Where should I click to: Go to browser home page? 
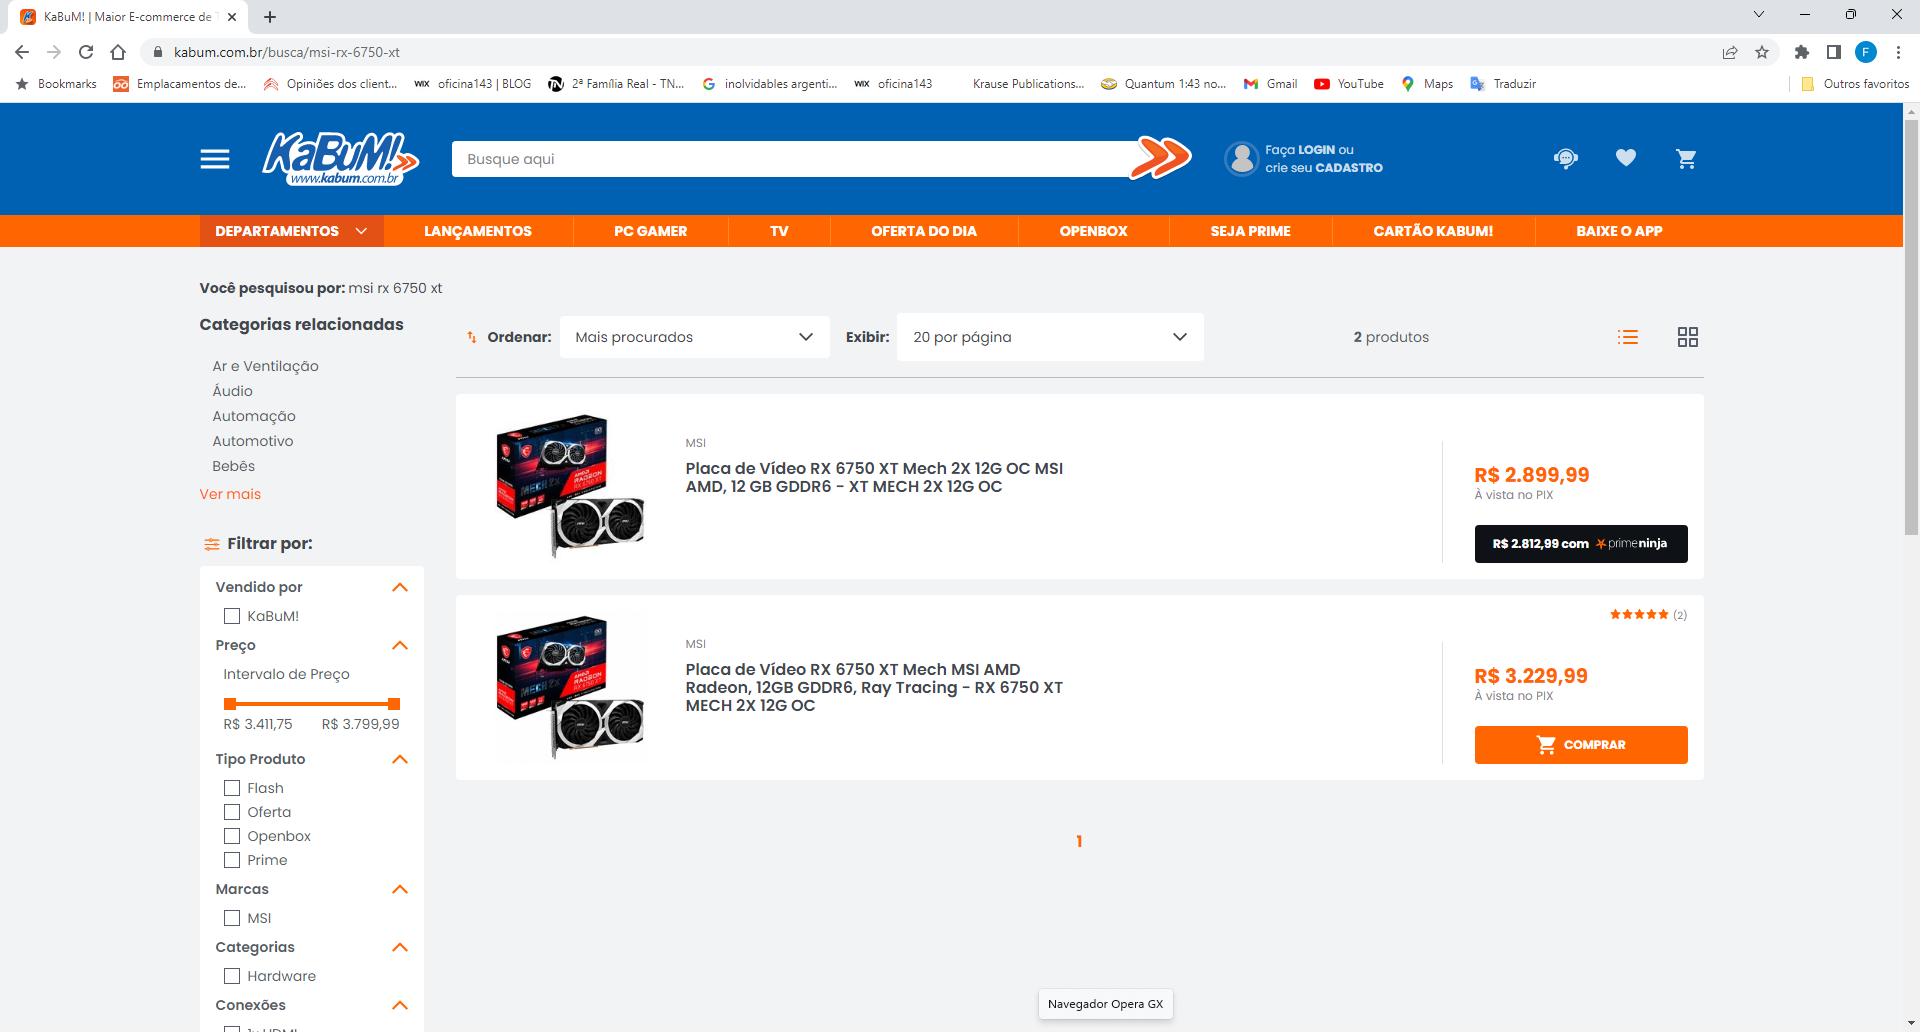pos(118,52)
